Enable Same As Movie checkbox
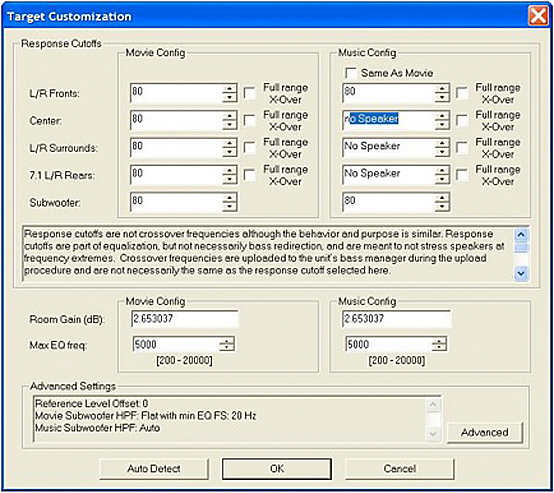Image resolution: width=554 pixels, height=493 pixels. tap(351, 73)
